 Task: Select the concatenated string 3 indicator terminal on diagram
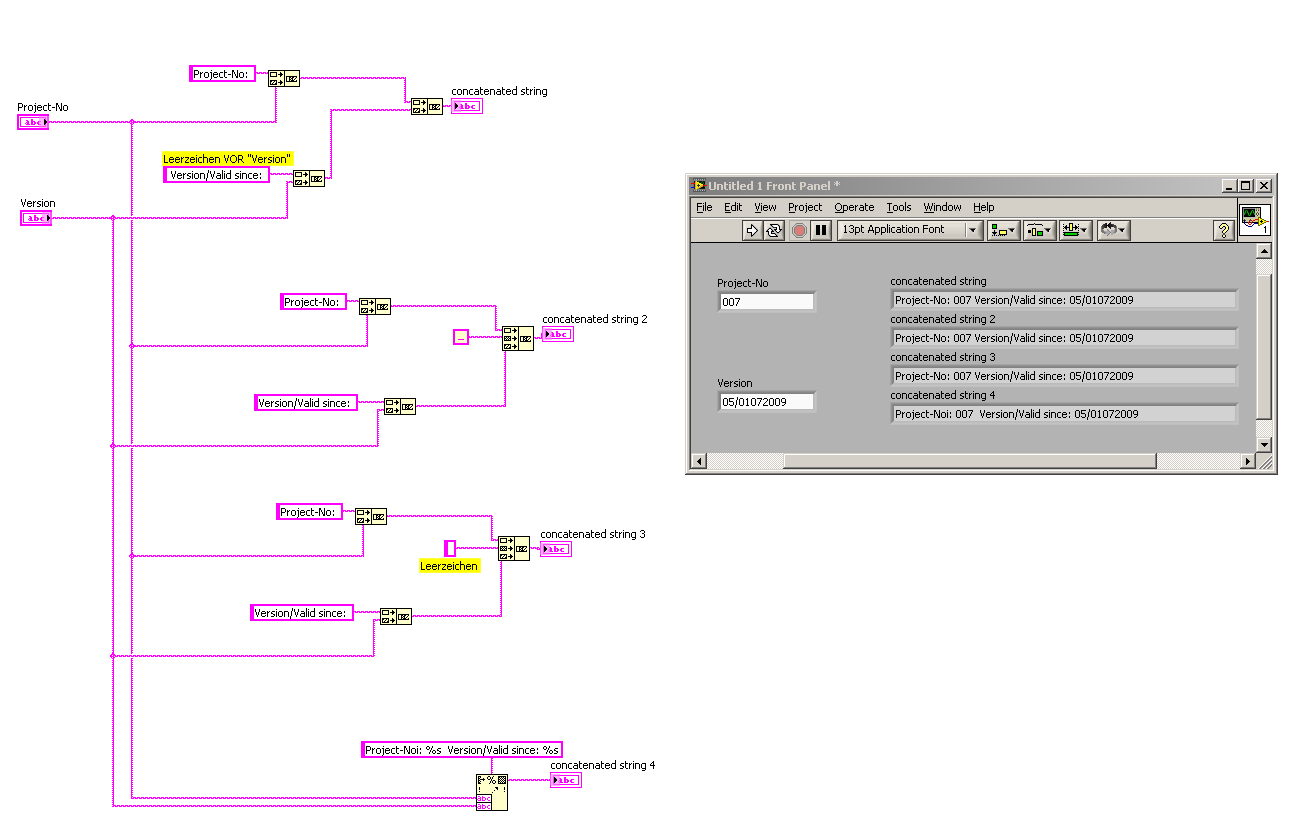point(556,549)
